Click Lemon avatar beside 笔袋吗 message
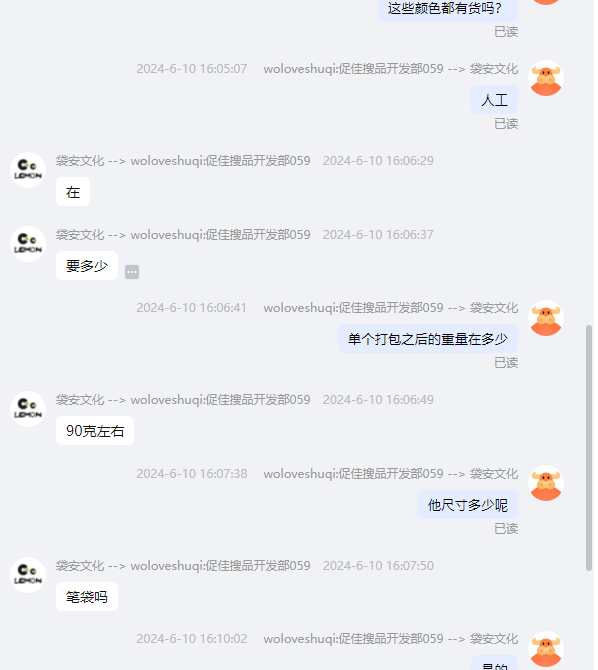 (28, 574)
